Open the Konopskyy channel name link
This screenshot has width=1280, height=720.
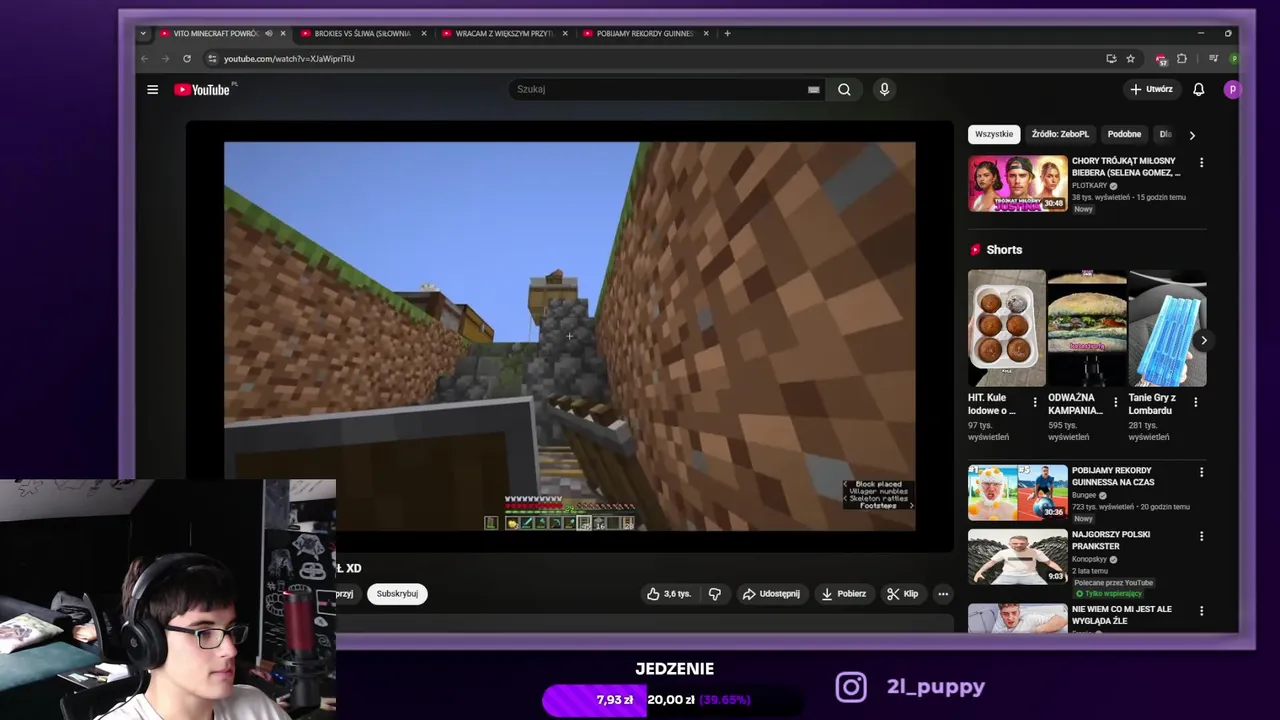click(1089, 559)
